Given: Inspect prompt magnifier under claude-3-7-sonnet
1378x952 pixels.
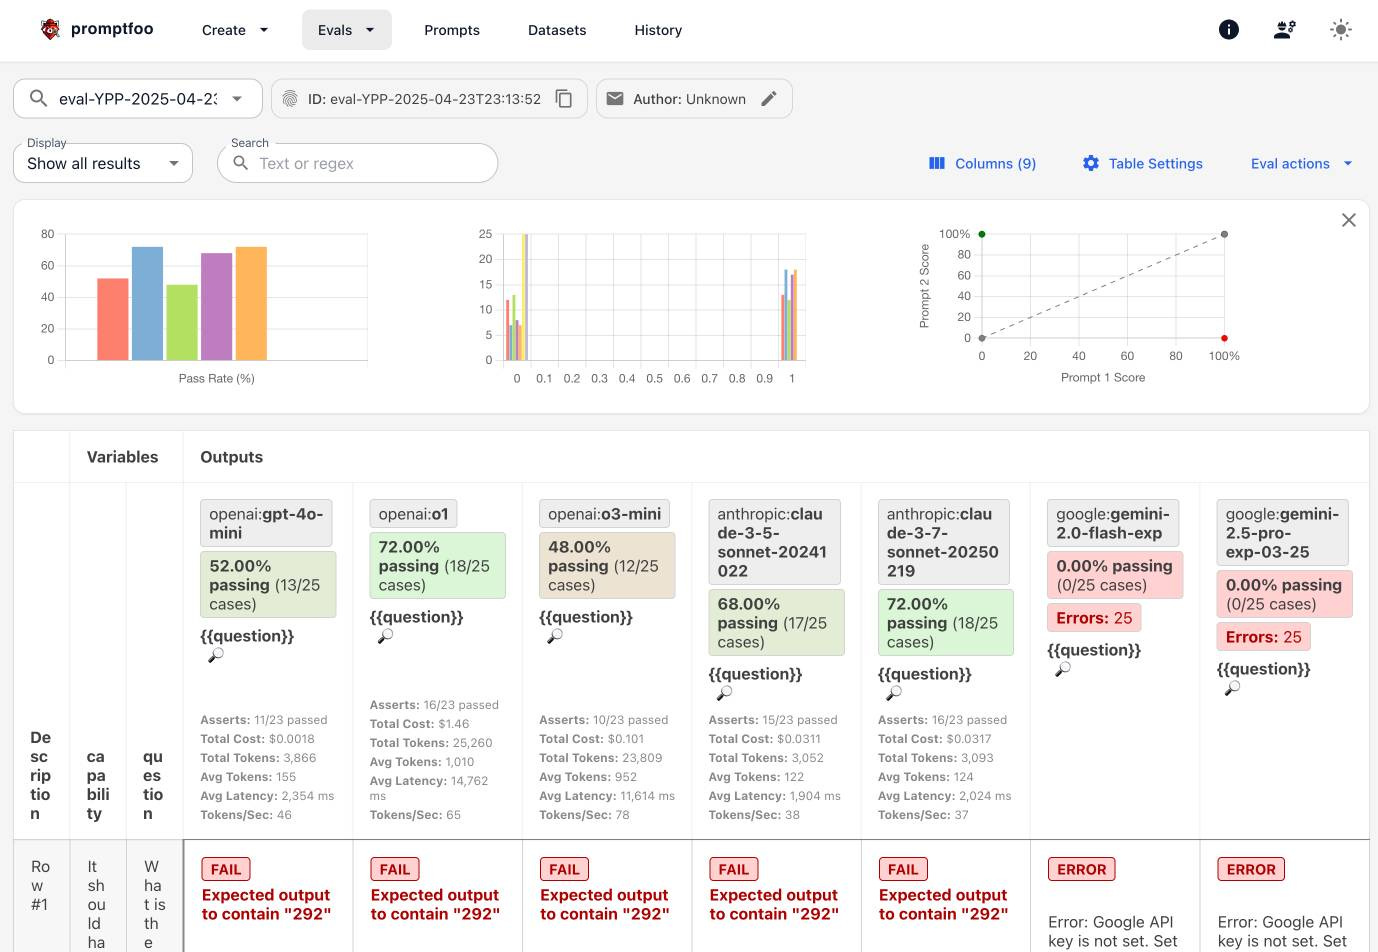Looking at the screenshot, I should tap(894, 693).
